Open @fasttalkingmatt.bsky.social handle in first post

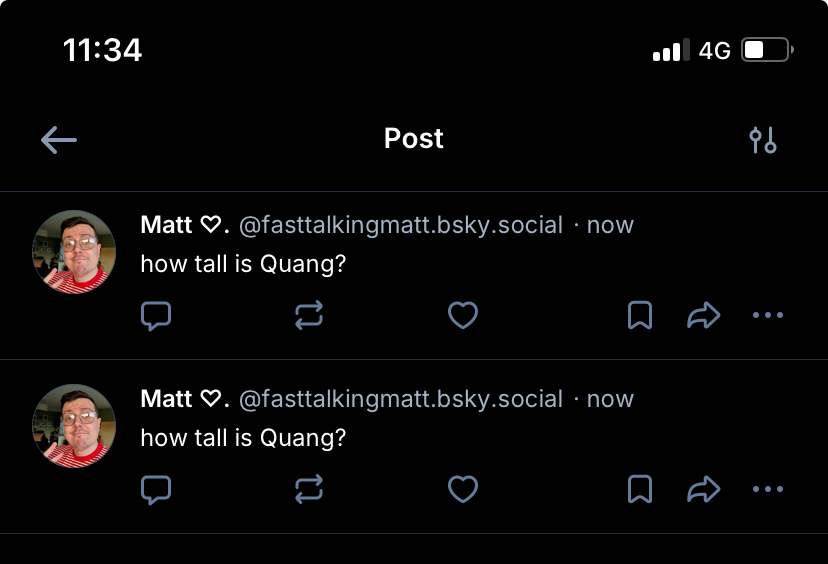401,225
